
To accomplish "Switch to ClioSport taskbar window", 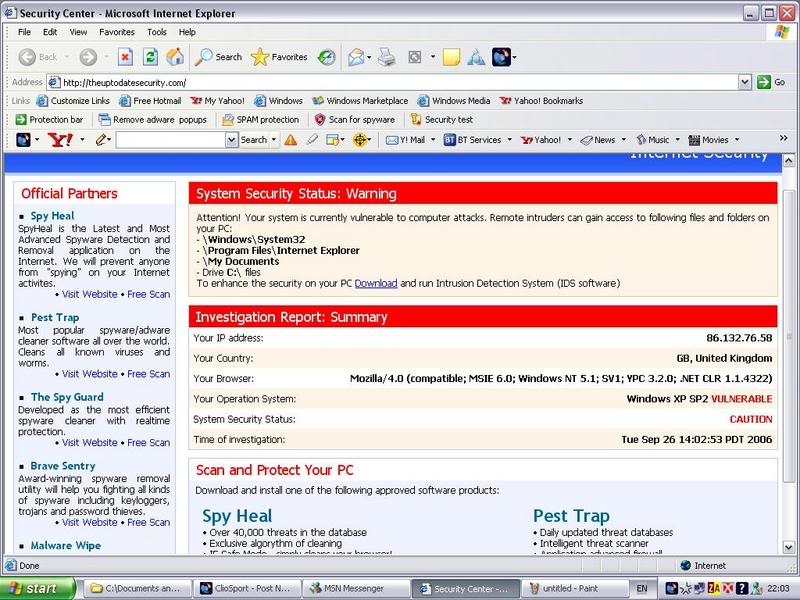I will [x=246, y=588].
